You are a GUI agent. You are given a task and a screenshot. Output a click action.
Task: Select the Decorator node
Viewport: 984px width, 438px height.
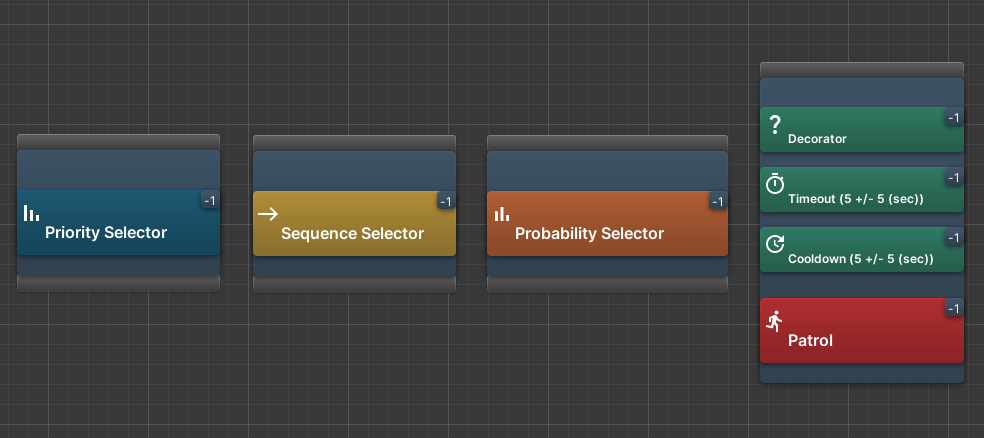click(x=860, y=130)
